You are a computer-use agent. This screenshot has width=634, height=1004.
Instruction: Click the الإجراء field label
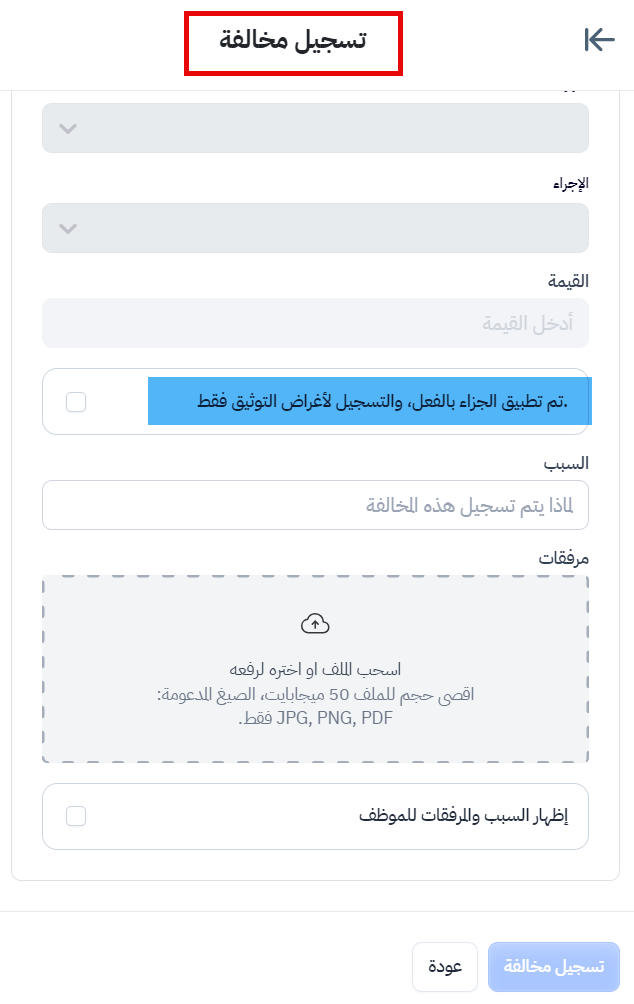click(571, 184)
